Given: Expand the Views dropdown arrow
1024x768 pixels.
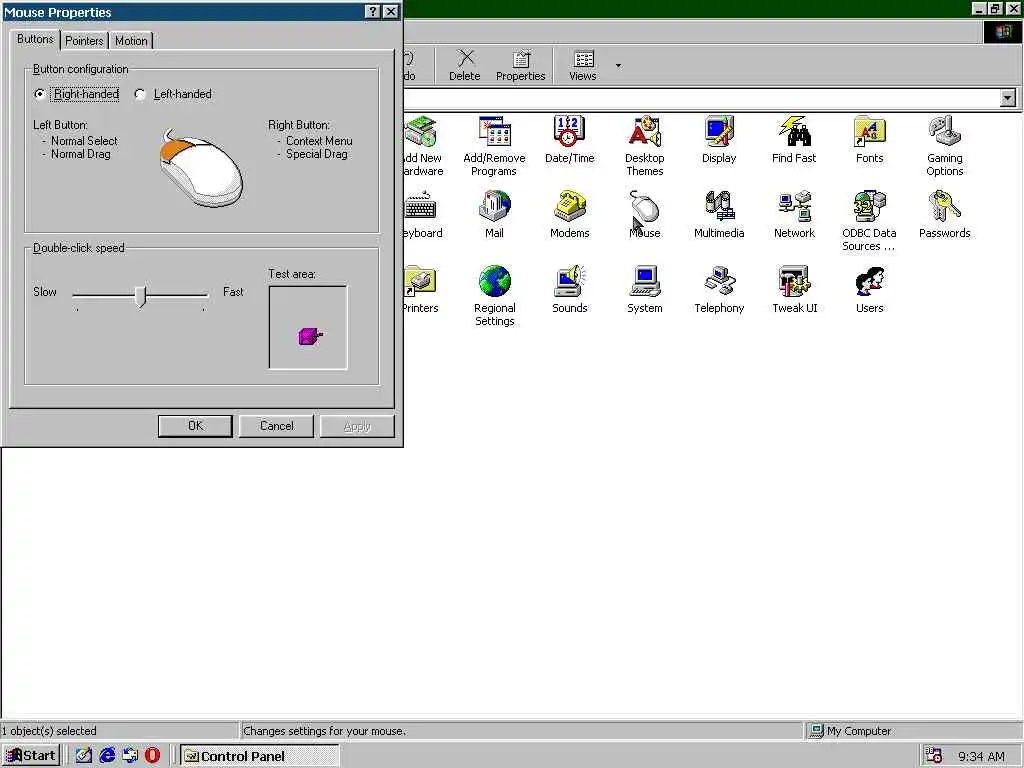Looking at the screenshot, I should (618, 65).
